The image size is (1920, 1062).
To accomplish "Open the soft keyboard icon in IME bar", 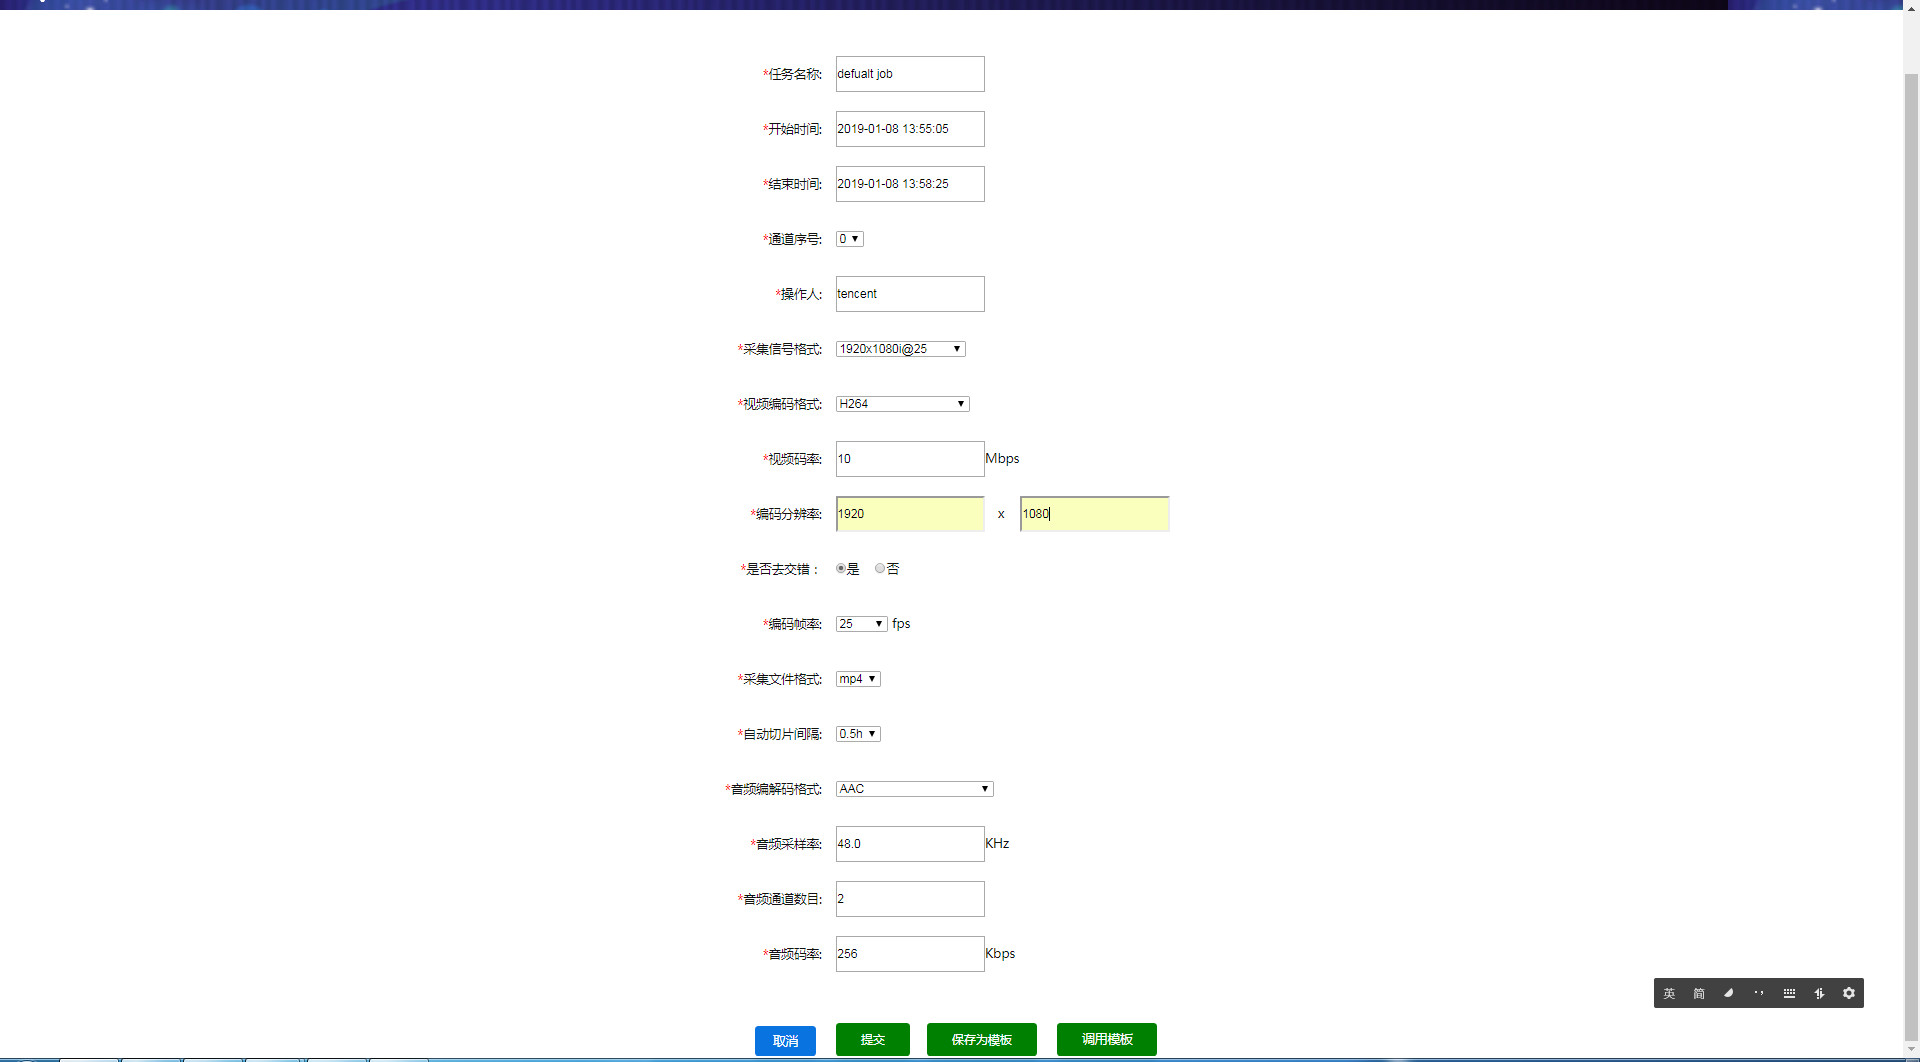I will [x=1789, y=993].
